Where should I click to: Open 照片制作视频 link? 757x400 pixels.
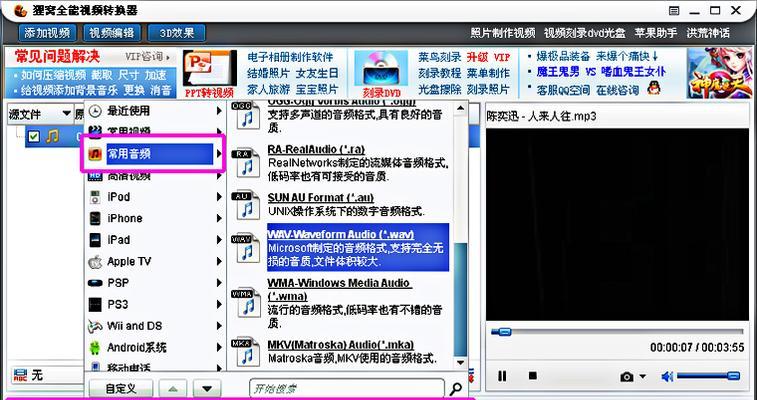[x=503, y=33]
